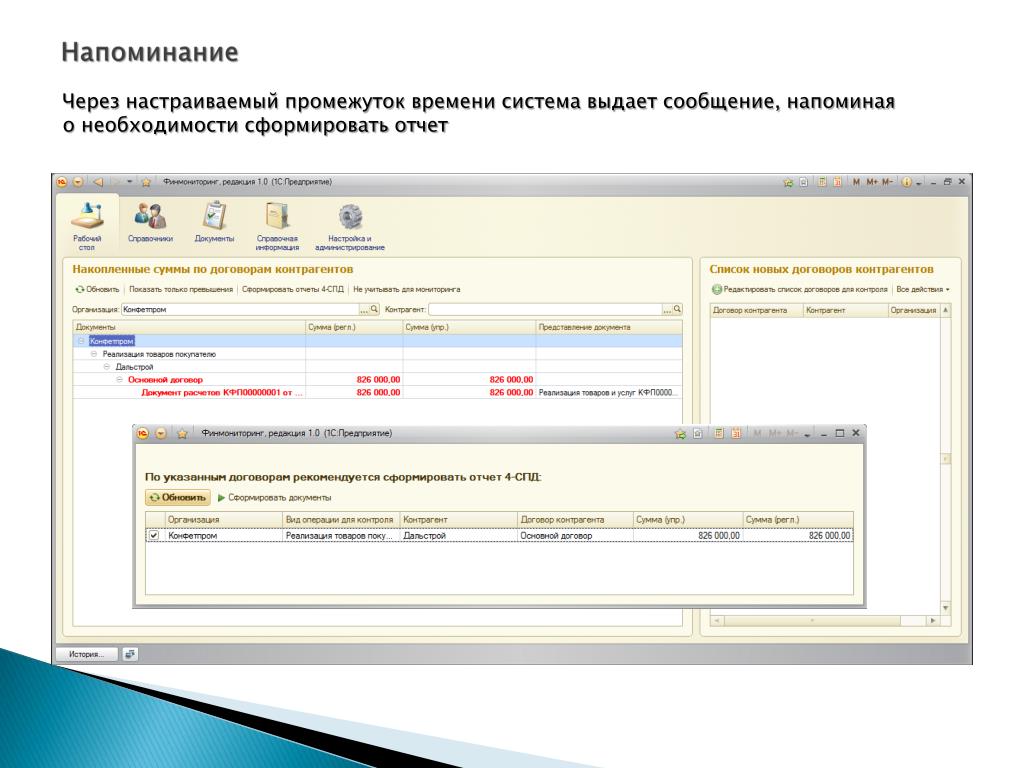This screenshot has width=1024, height=768.
Task: Open selection ellipsis button for Контрагент field
Action: click(667, 310)
